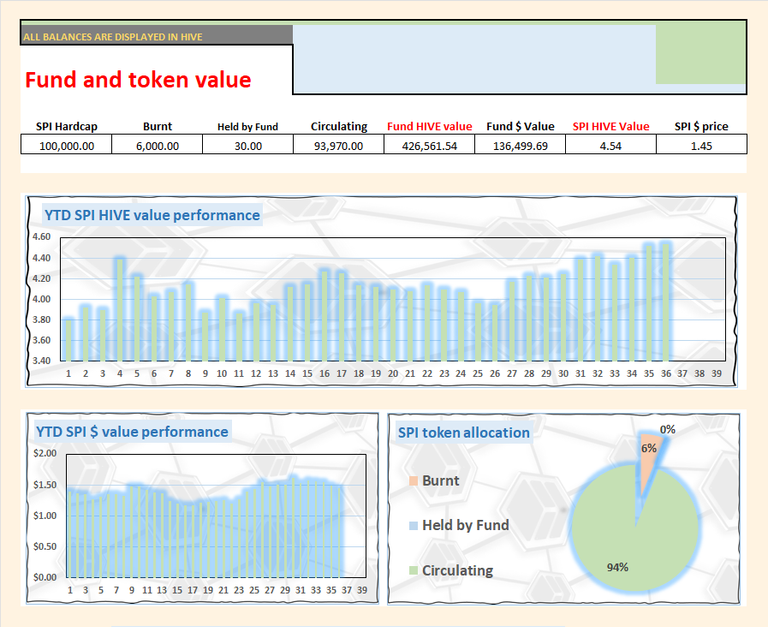Screen dimensions: 768x627
Task: Click the x-axis label 39 in HIVE chart
Action: (717, 373)
